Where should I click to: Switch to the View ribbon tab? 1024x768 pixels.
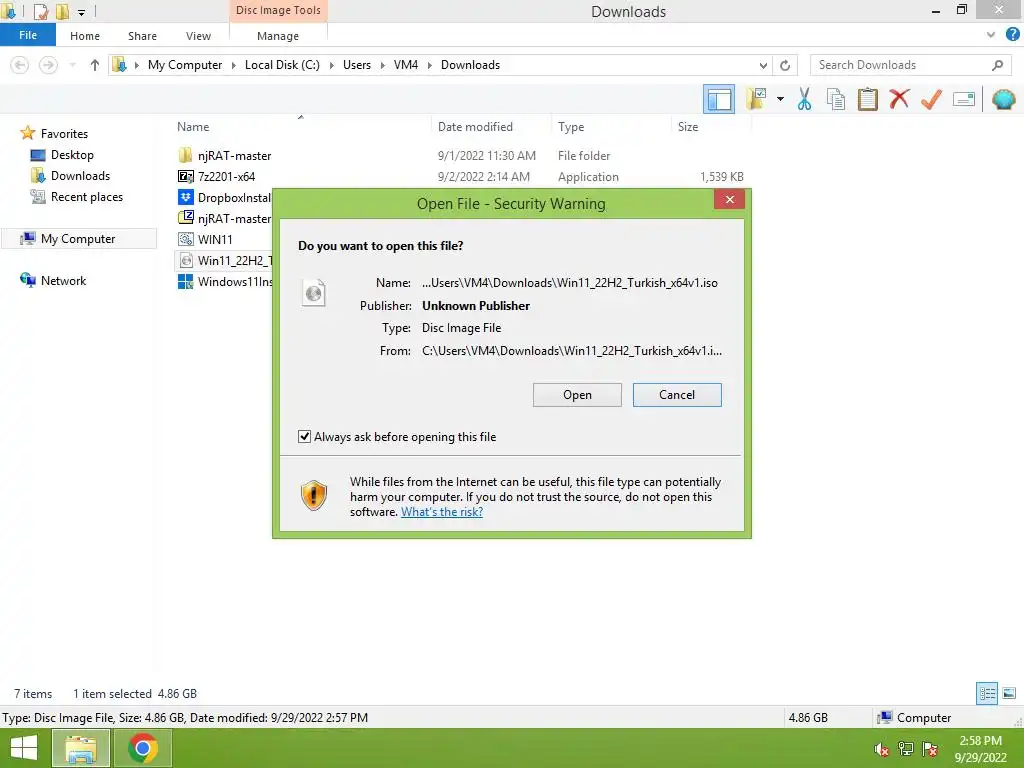(198, 36)
